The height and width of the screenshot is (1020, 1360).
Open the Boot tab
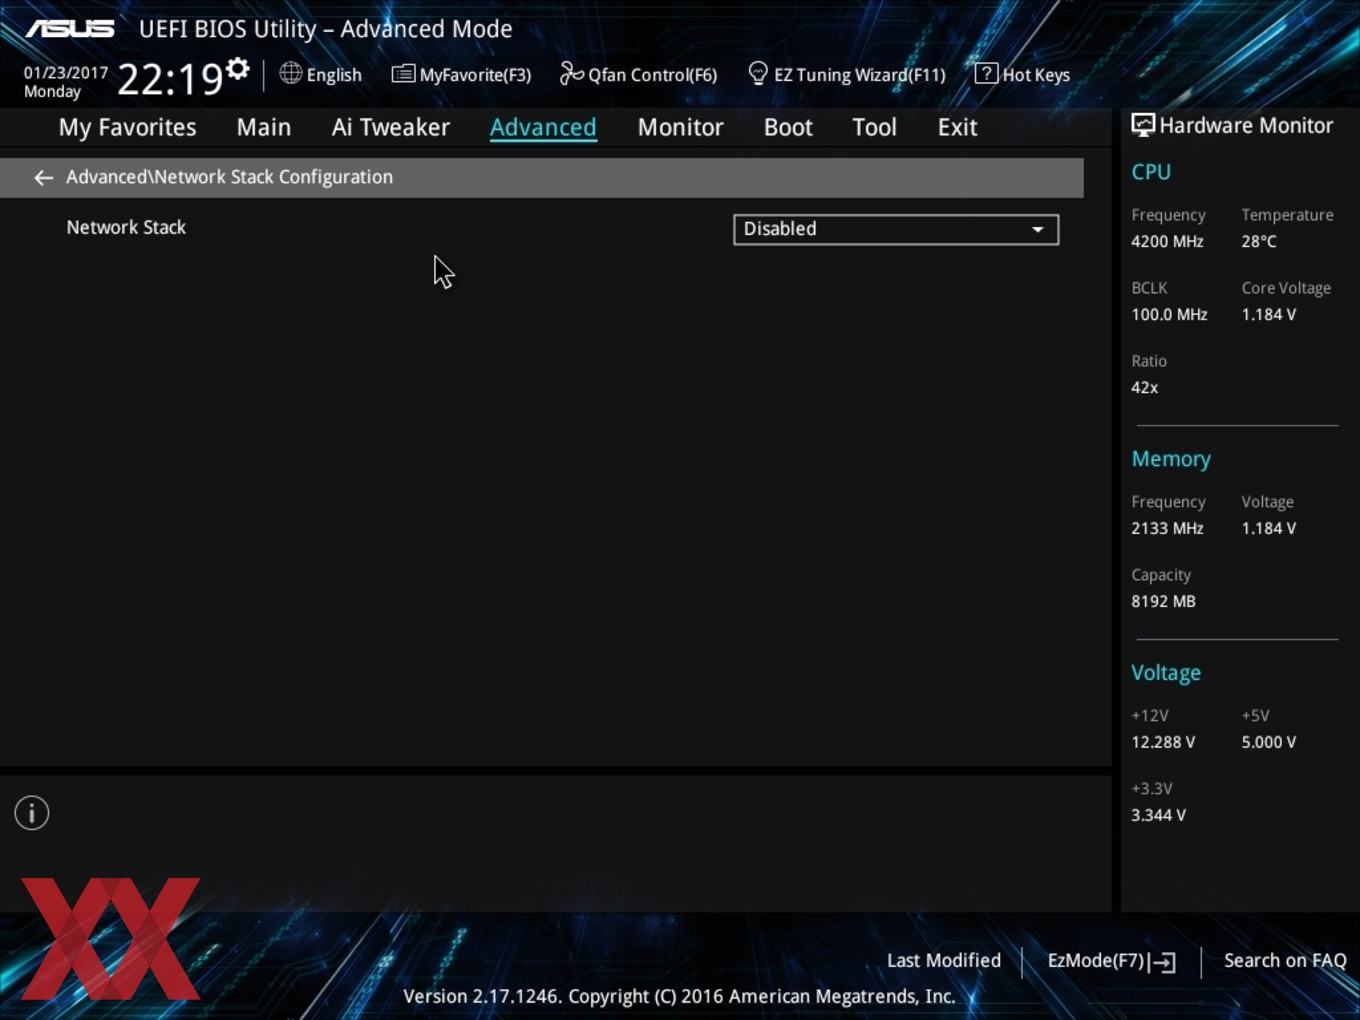click(788, 127)
